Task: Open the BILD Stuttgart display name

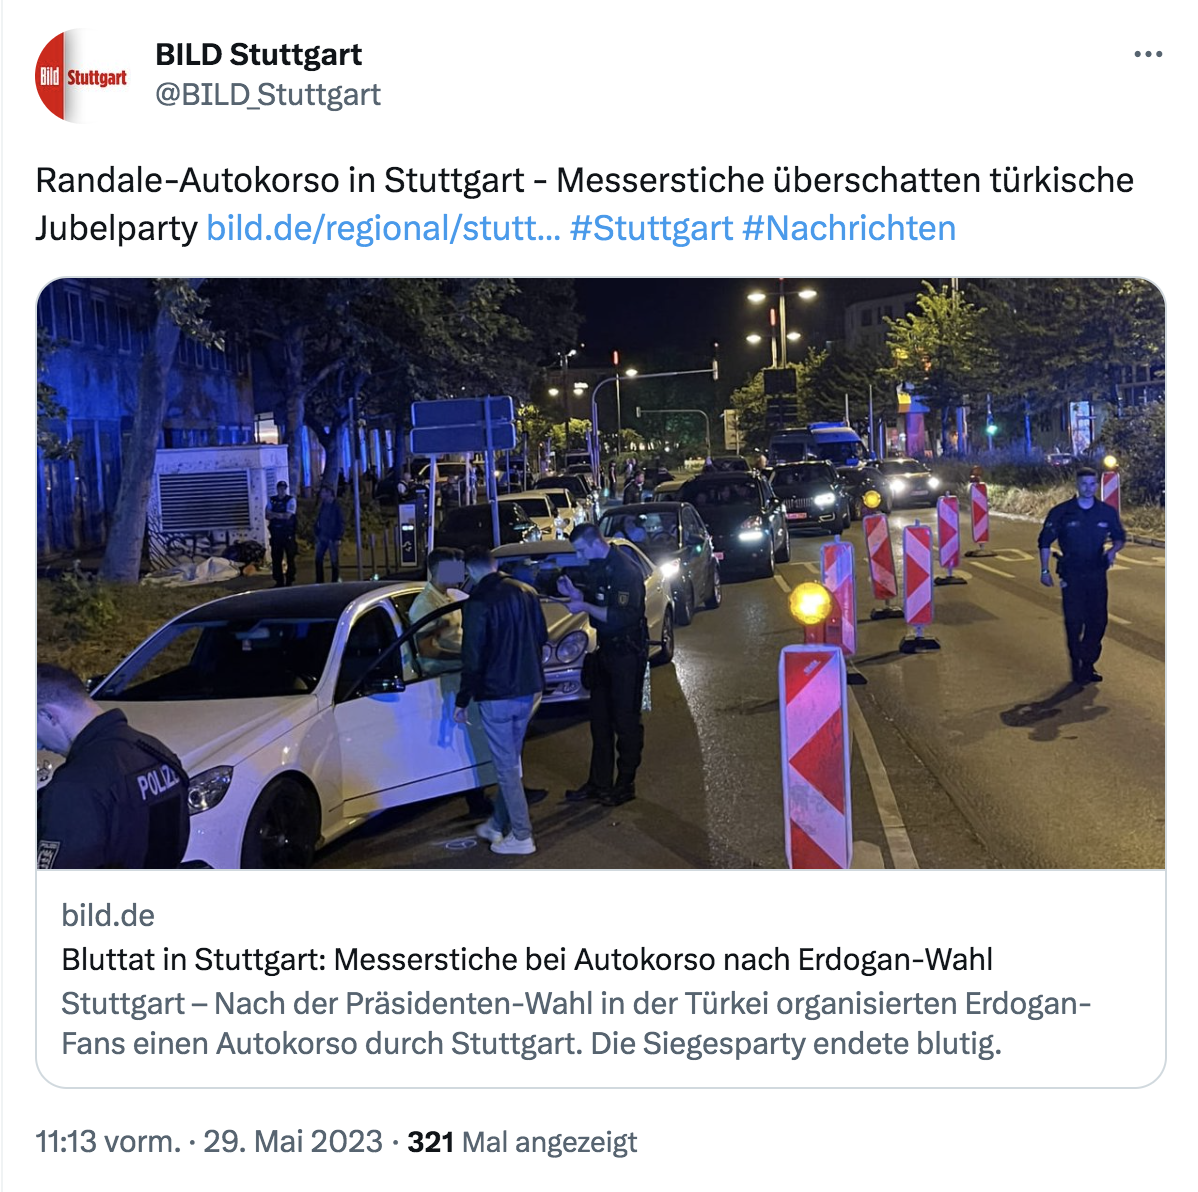Action: point(258,54)
